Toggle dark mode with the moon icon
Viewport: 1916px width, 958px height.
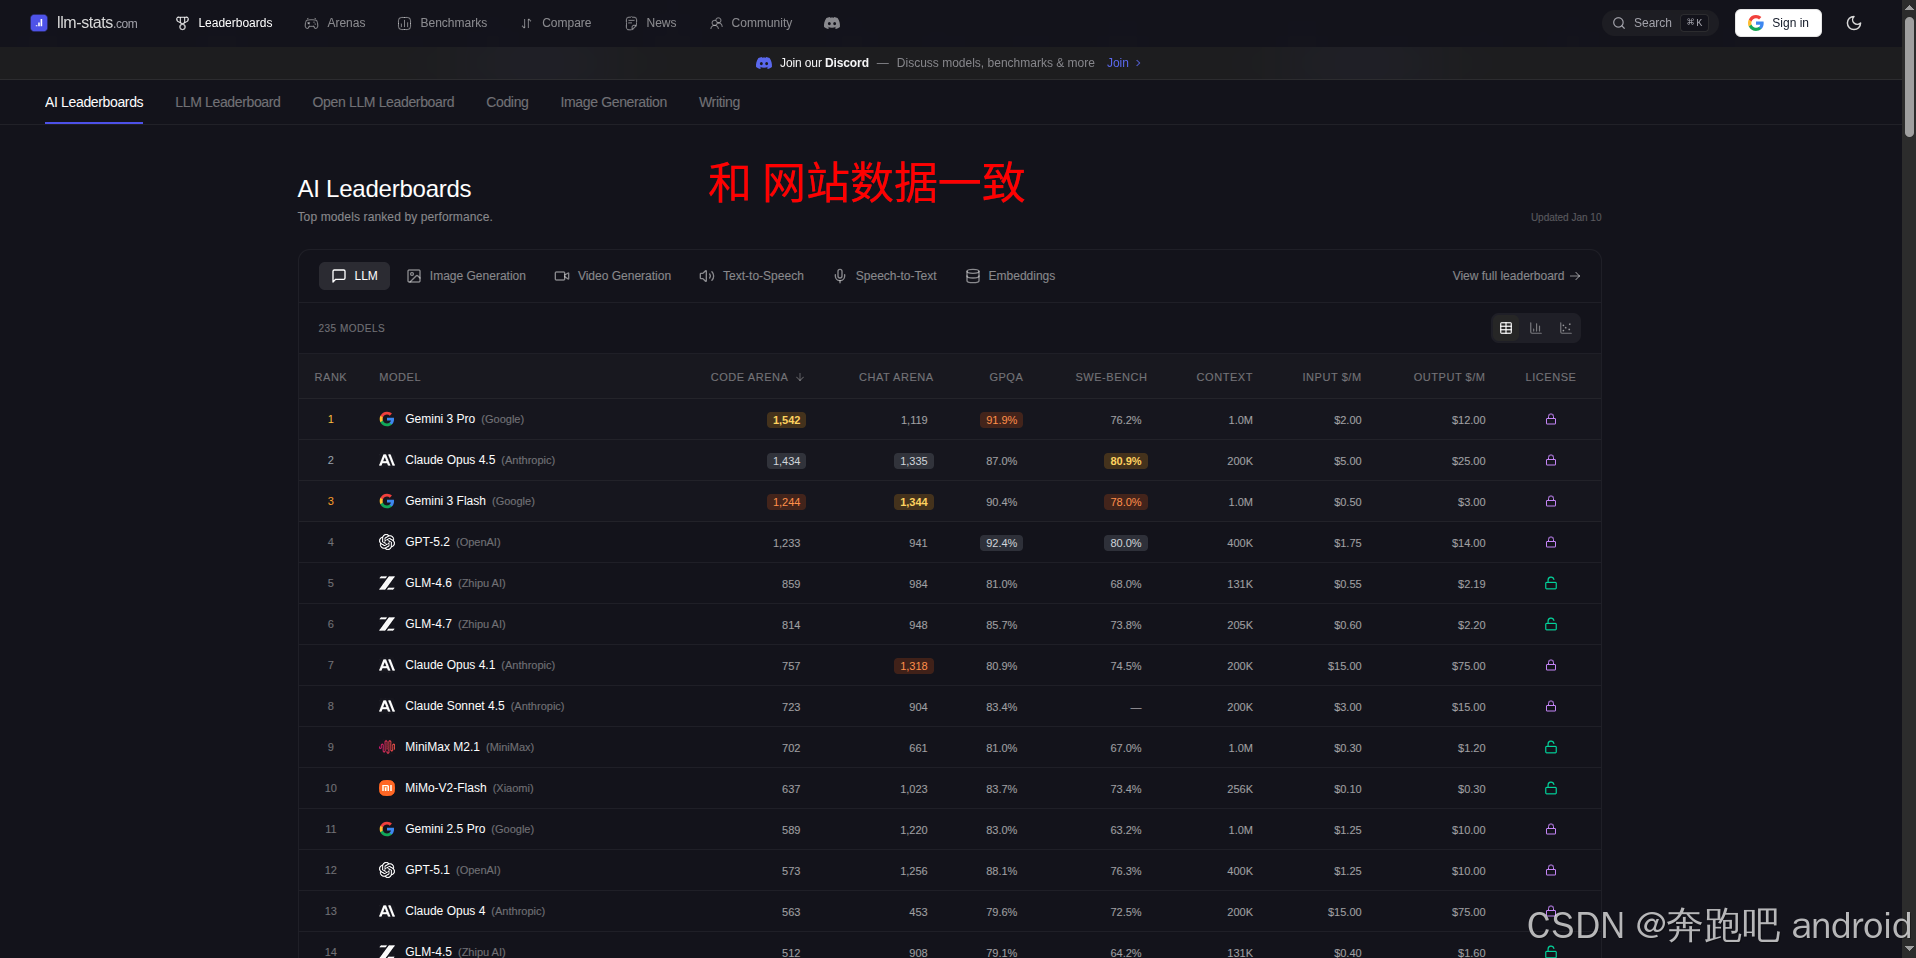[x=1854, y=22]
